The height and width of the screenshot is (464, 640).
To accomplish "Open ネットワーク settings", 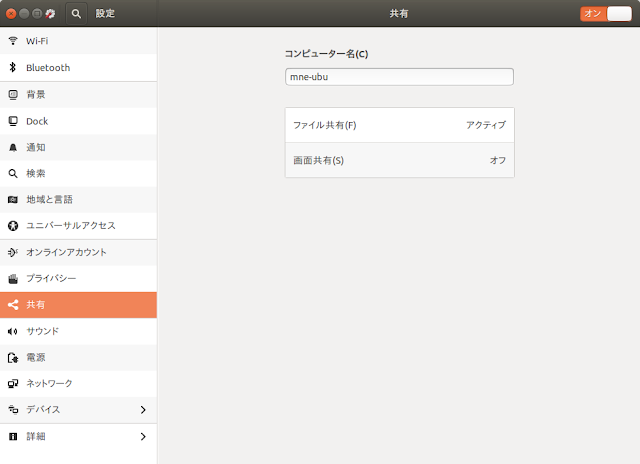I will coord(78,384).
